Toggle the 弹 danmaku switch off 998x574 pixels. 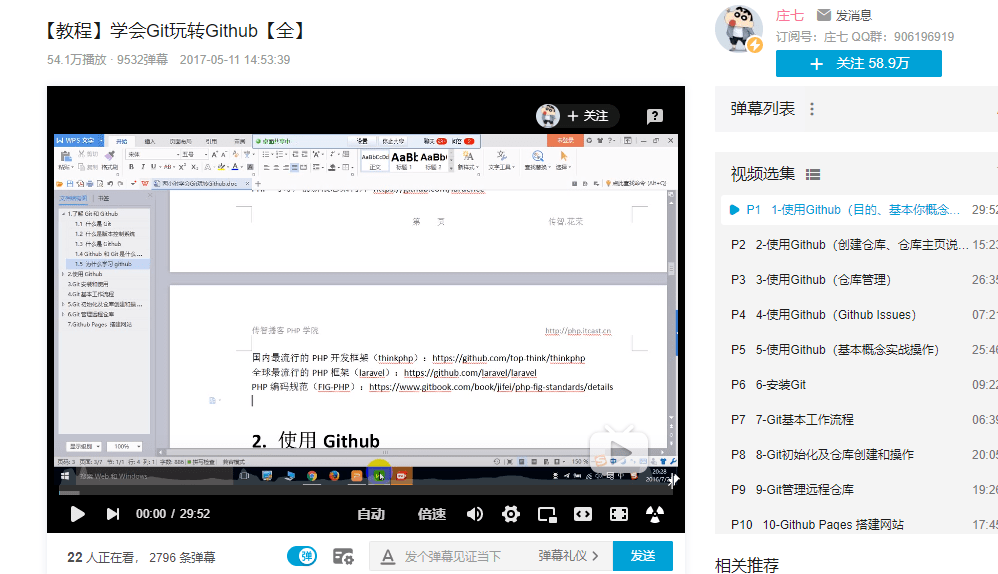302,556
